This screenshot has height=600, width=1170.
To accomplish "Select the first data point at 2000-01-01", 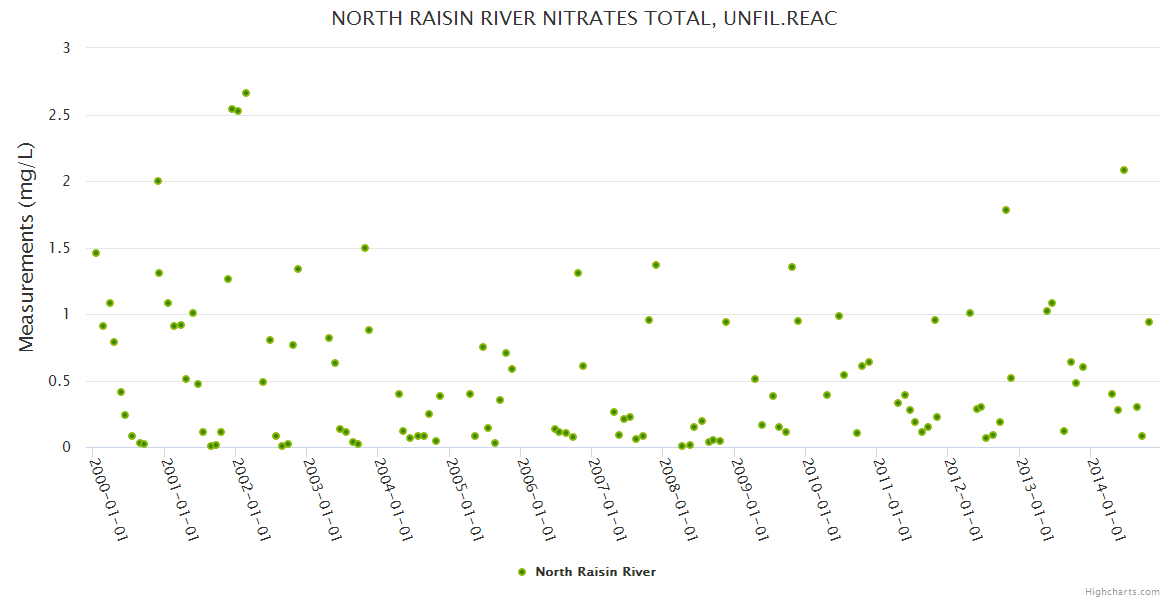I will (96, 253).
